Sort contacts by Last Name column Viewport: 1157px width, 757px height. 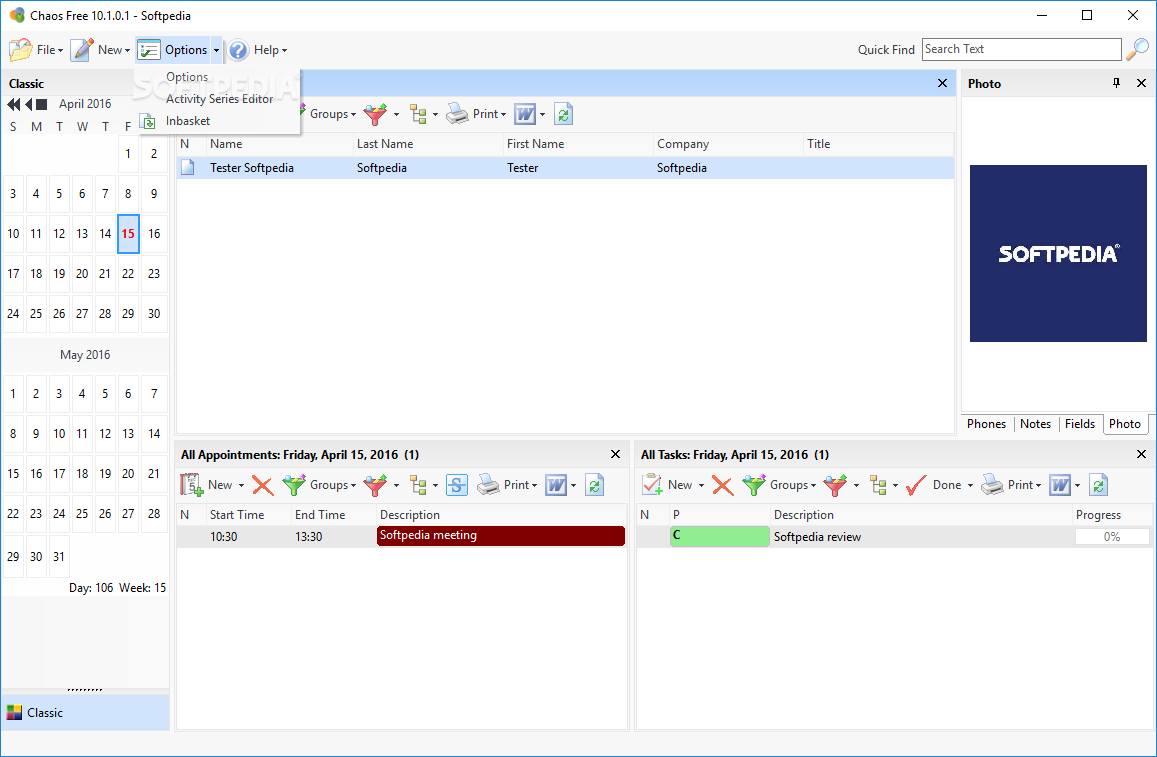pyautogui.click(x=428, y=144)
